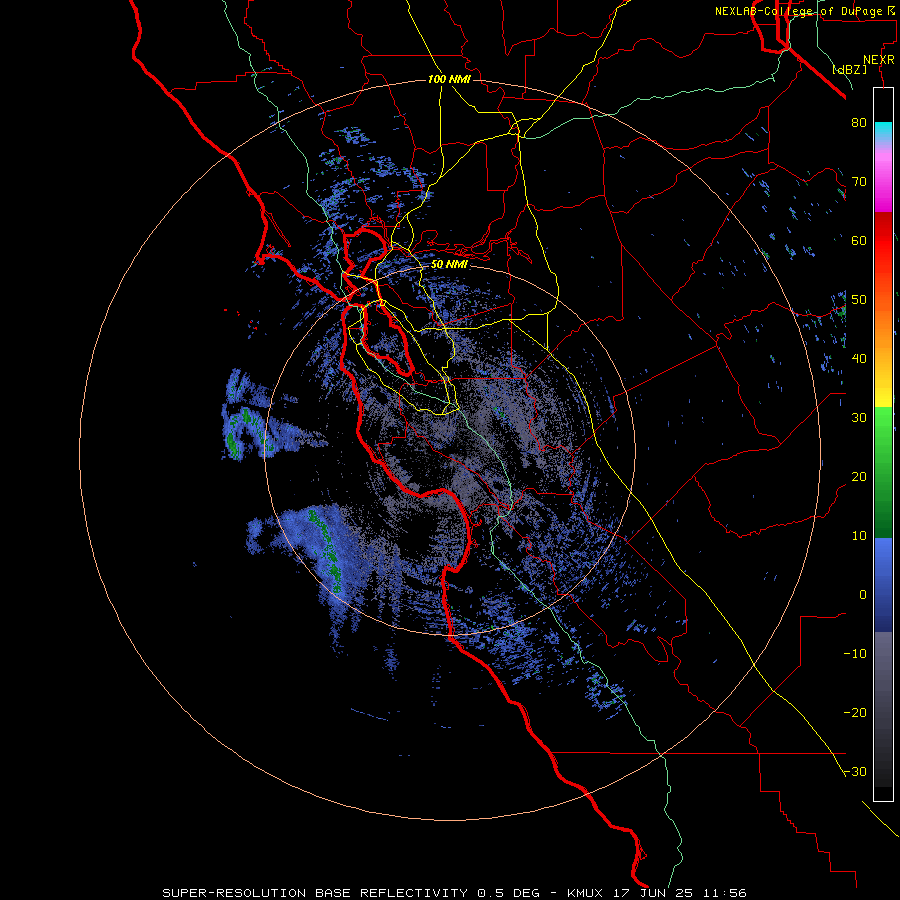The image size is (900, 900).
Task: Click the '100 NMI' range ring label
Action: pos(449,79)
